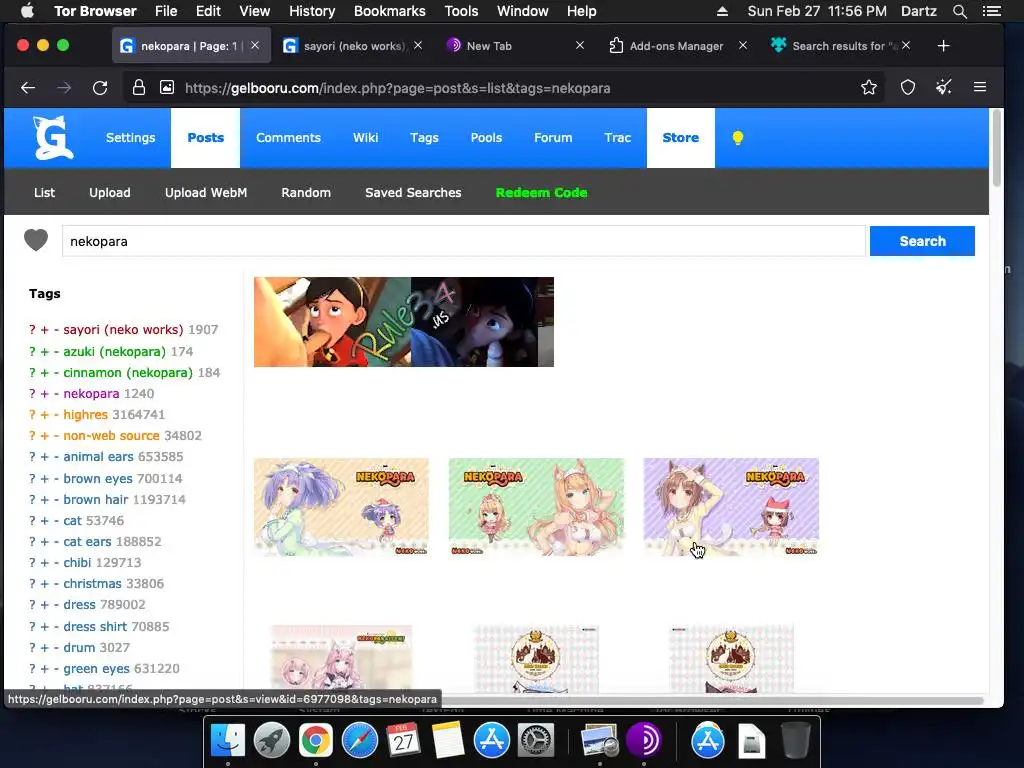Open Trash in the dock

click(x=795, y=741)
